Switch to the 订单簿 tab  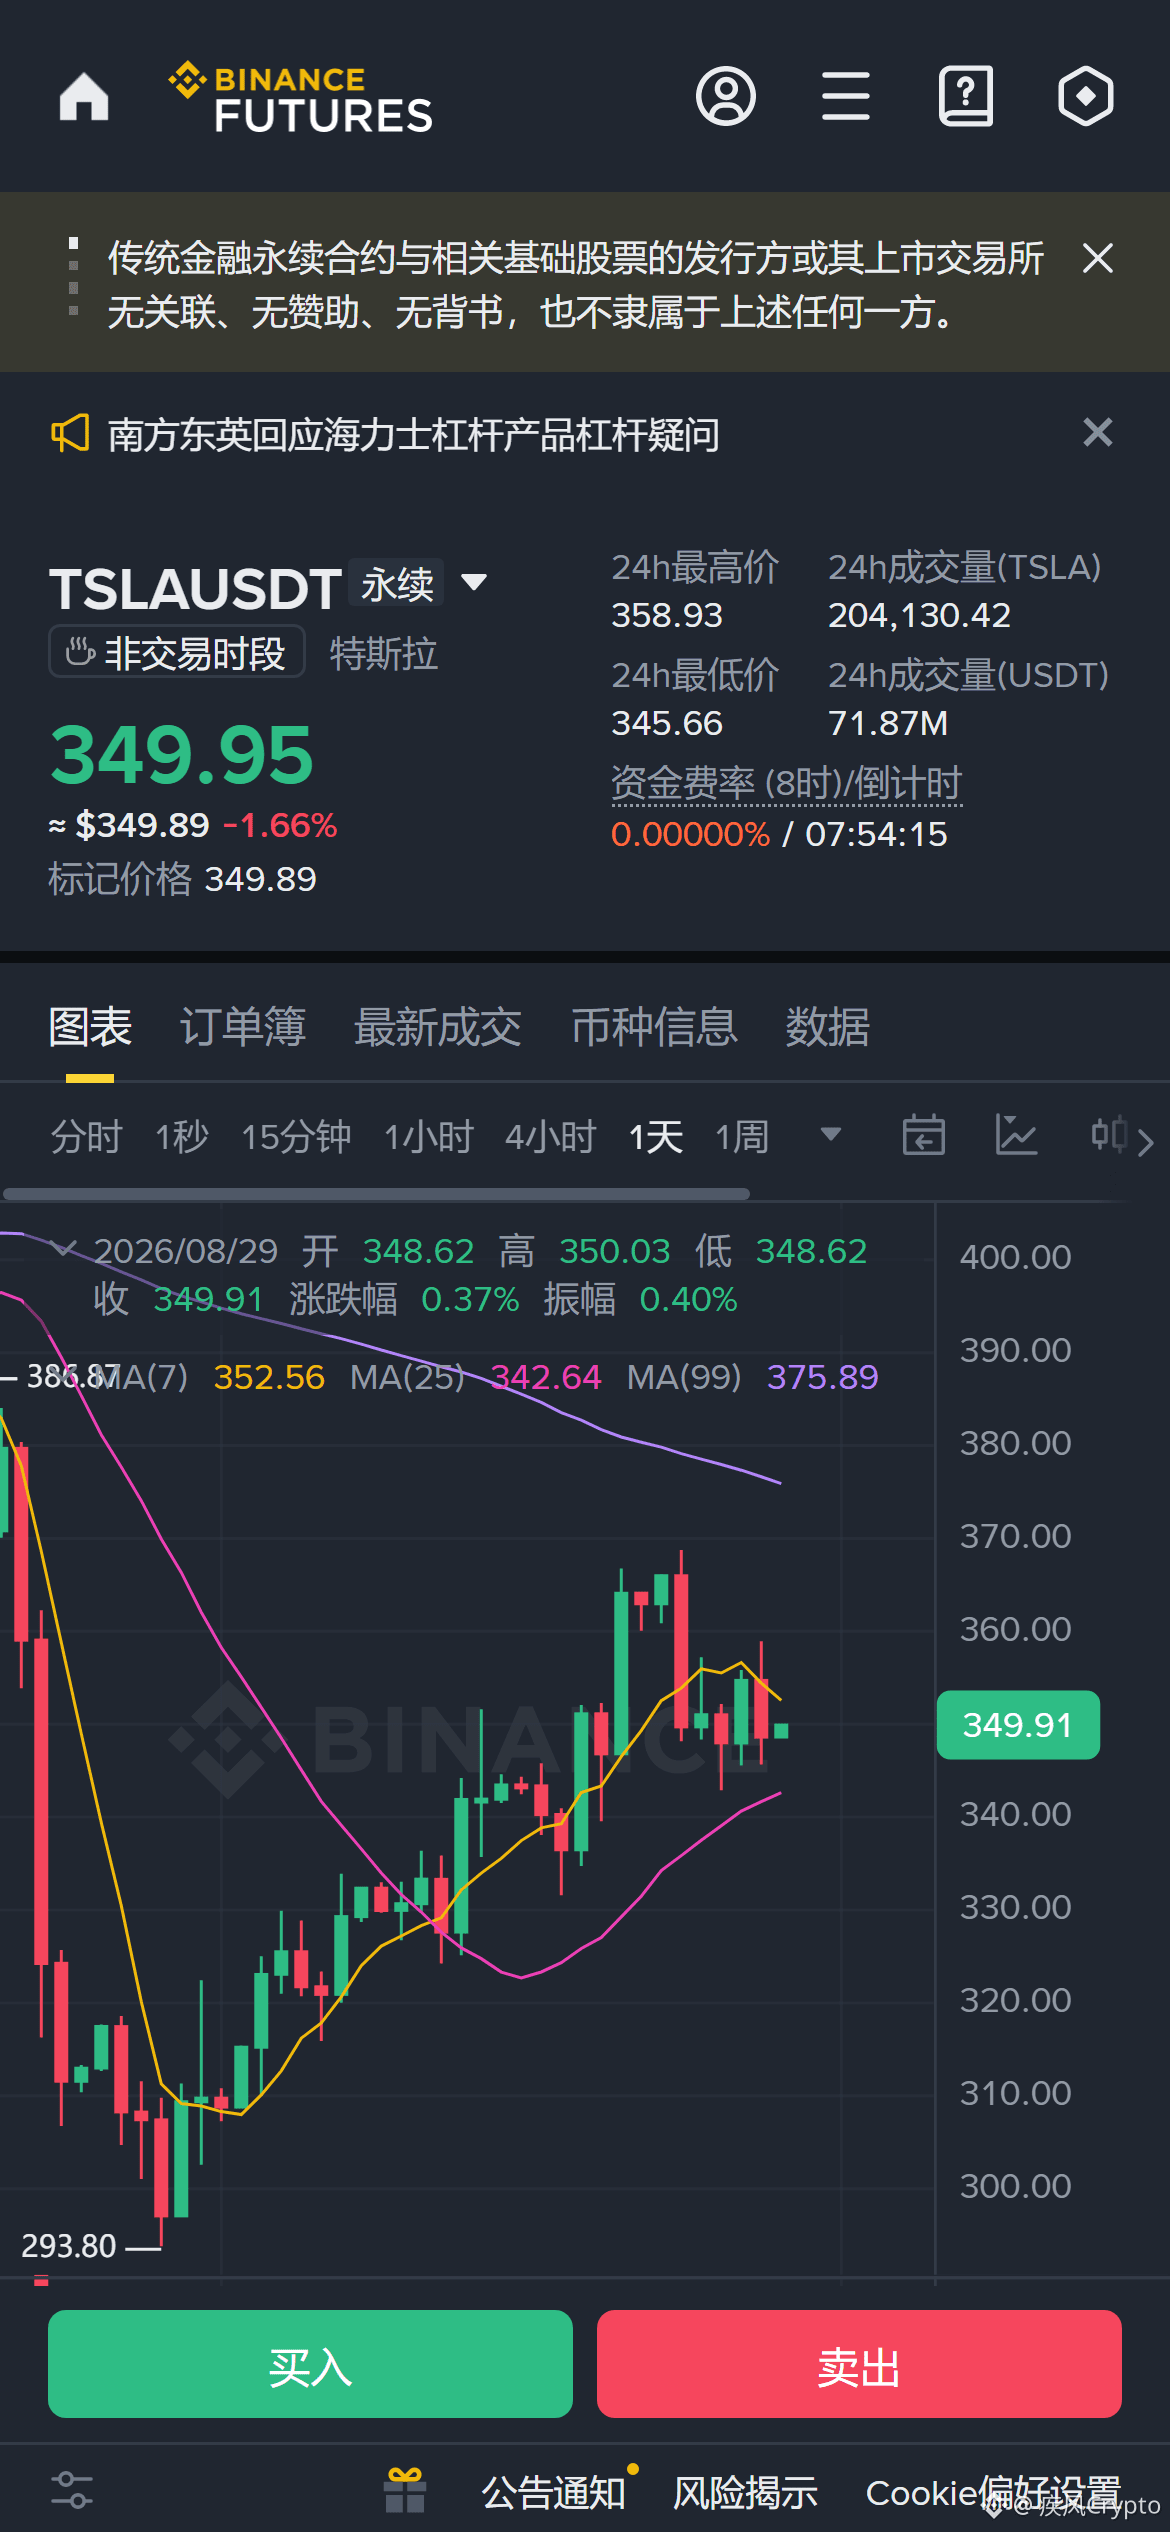(x=243, y=1027)
